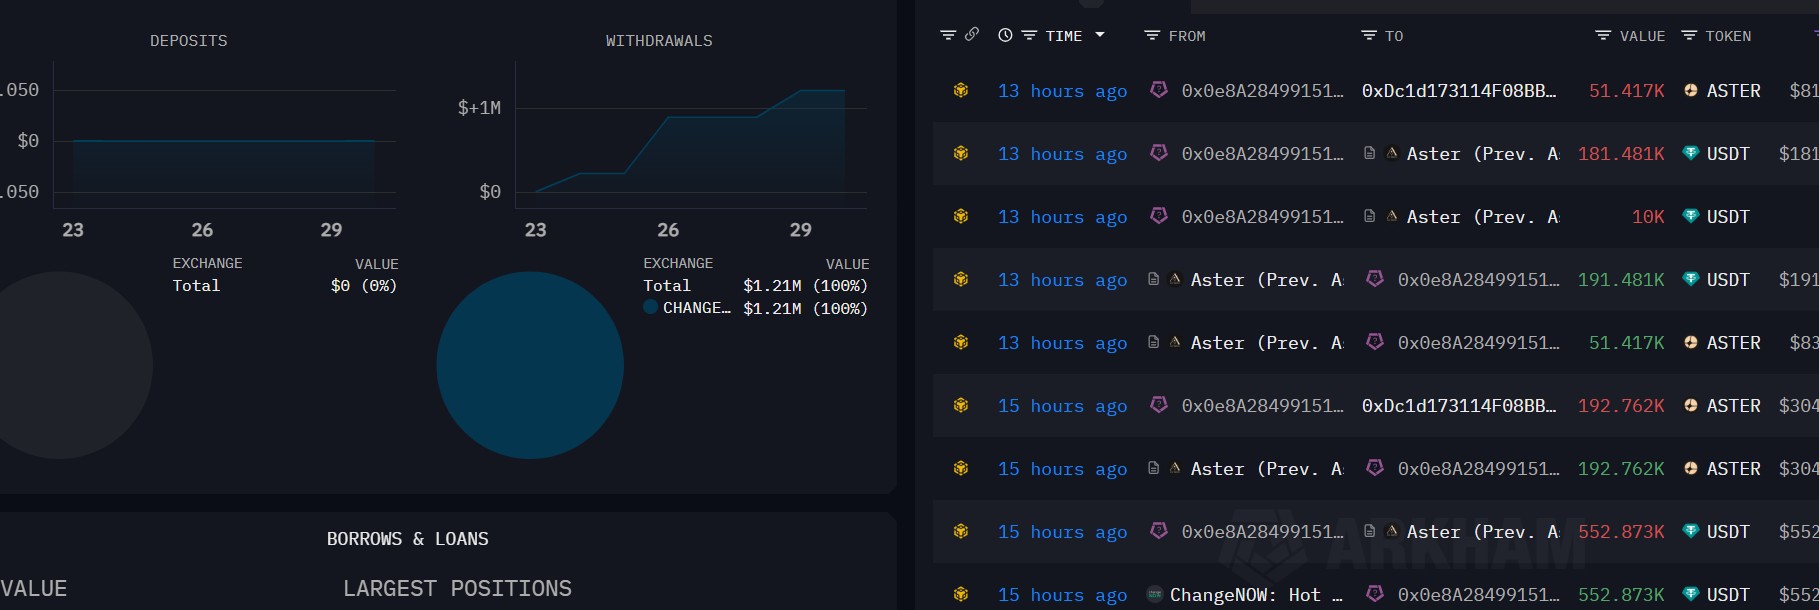Viewport: 1819px width, 610px height.
Task: Click the BNB chain icon on the ChangeNOW row
Action: pos(961,594)
